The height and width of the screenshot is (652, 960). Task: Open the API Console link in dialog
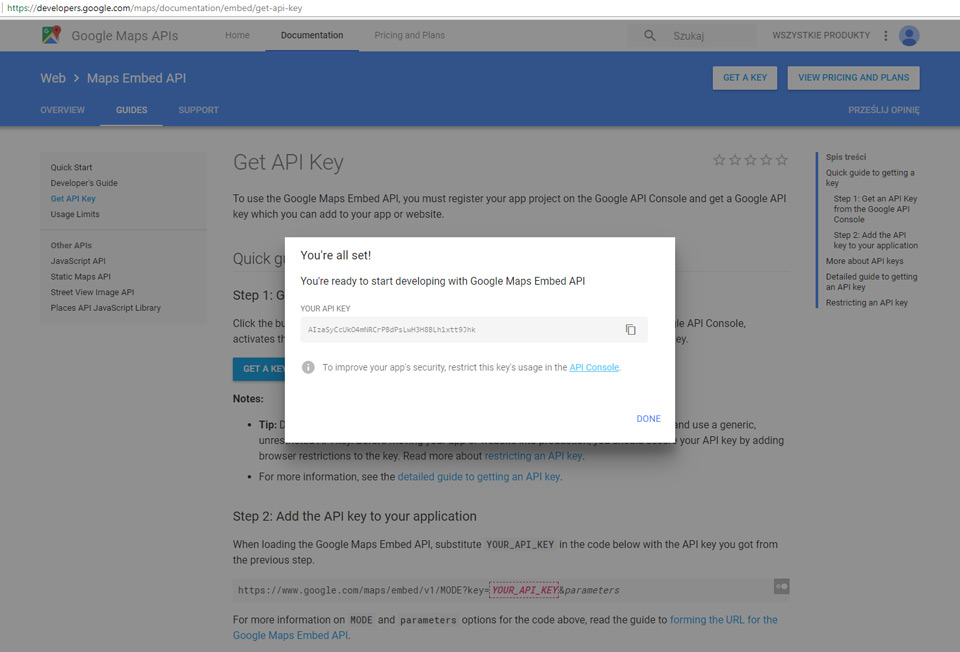(x=594, y=367)
